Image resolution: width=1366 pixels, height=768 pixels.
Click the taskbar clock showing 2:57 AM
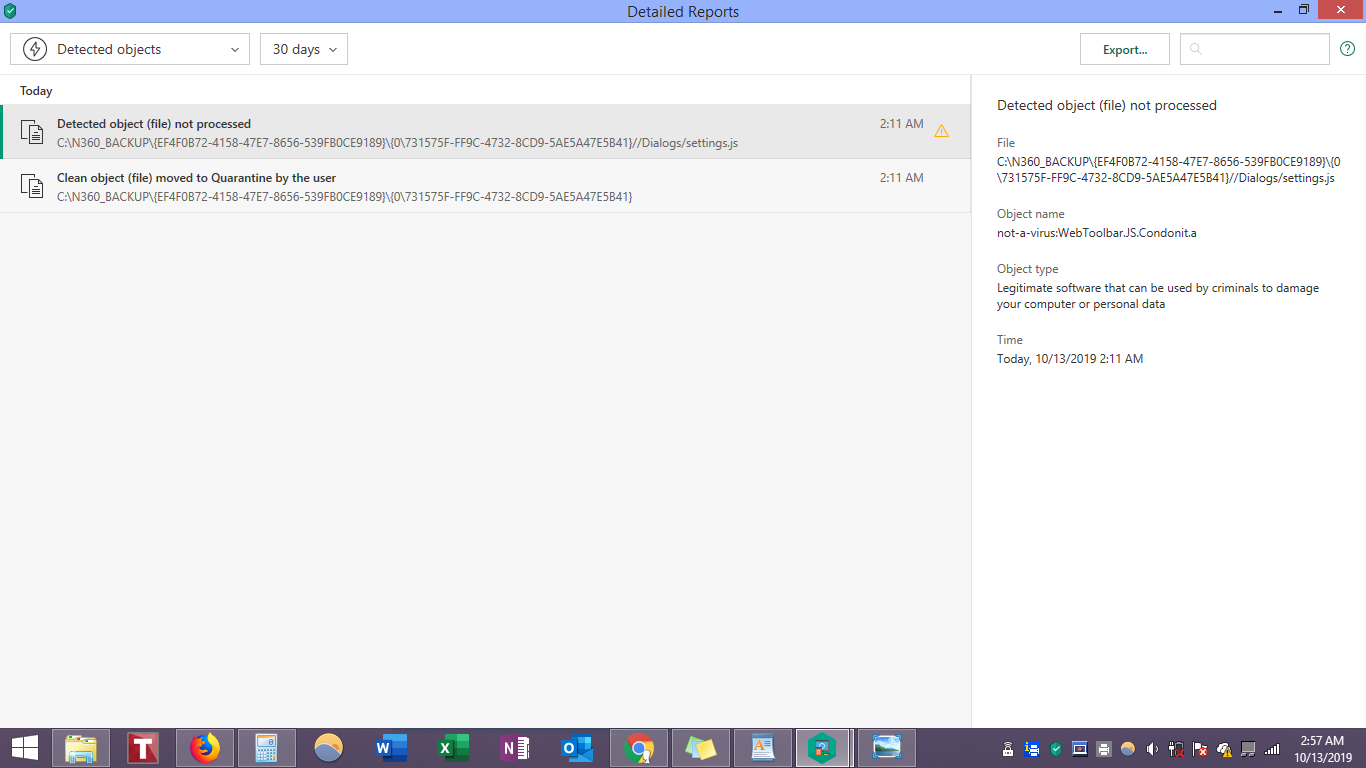[1322, 748]
